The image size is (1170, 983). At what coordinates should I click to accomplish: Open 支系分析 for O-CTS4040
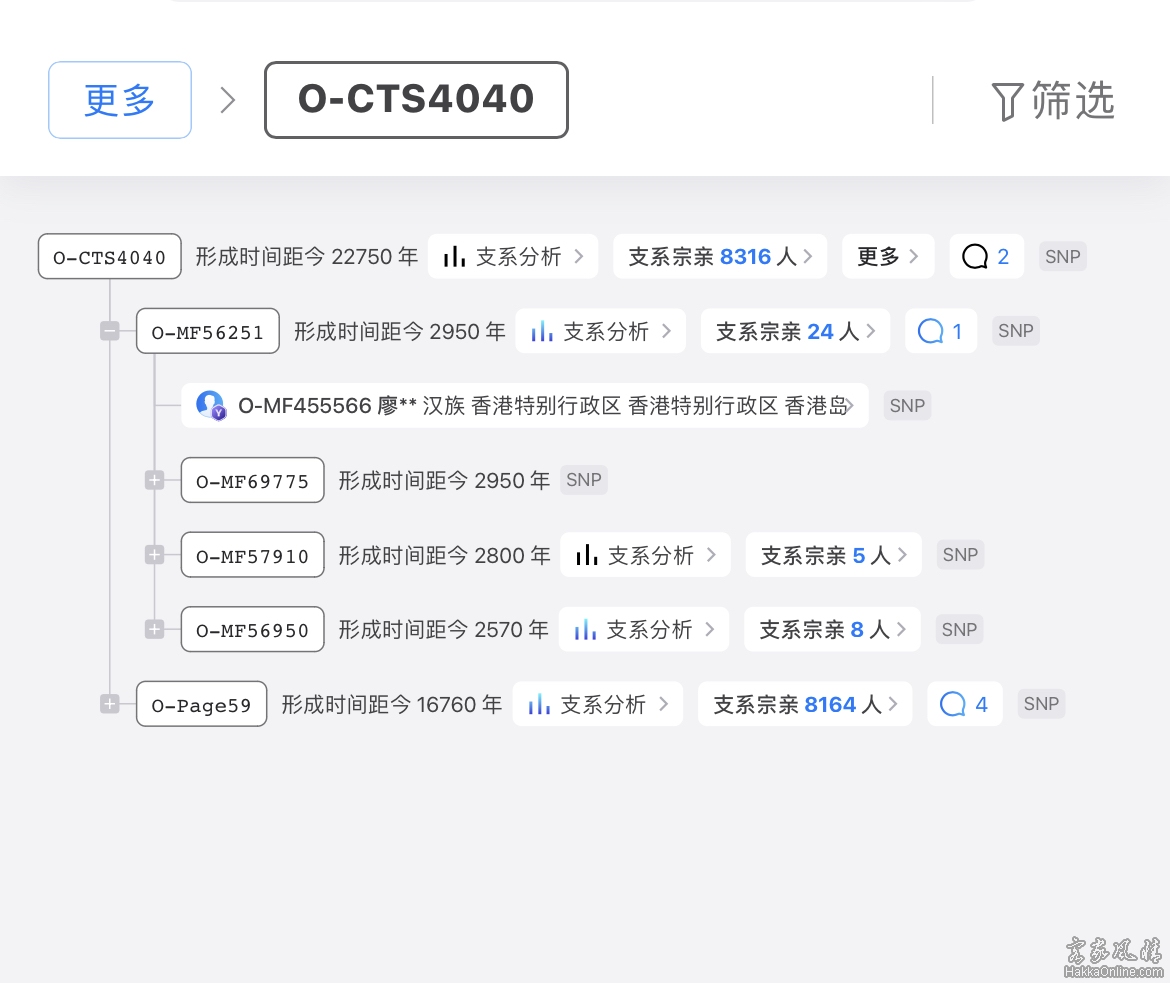(x=513, y=257)
